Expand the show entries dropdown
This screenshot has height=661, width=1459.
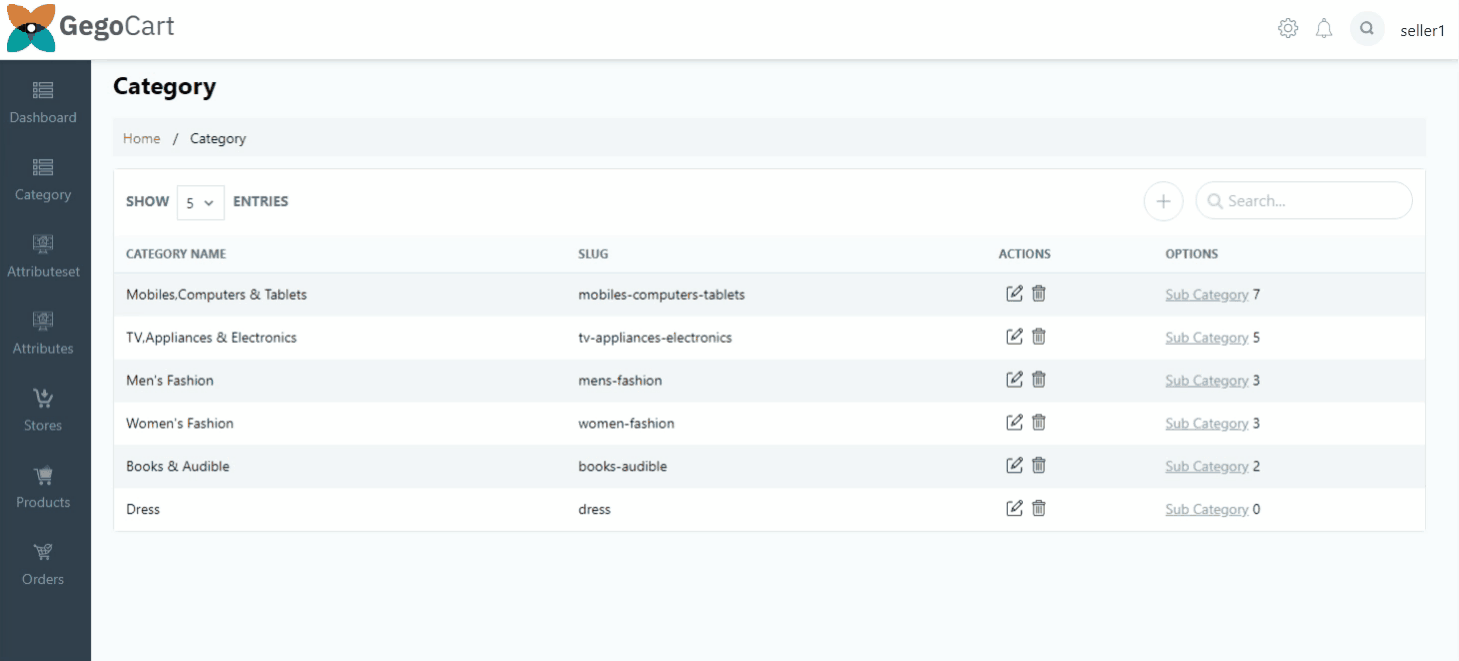[200, 202]
